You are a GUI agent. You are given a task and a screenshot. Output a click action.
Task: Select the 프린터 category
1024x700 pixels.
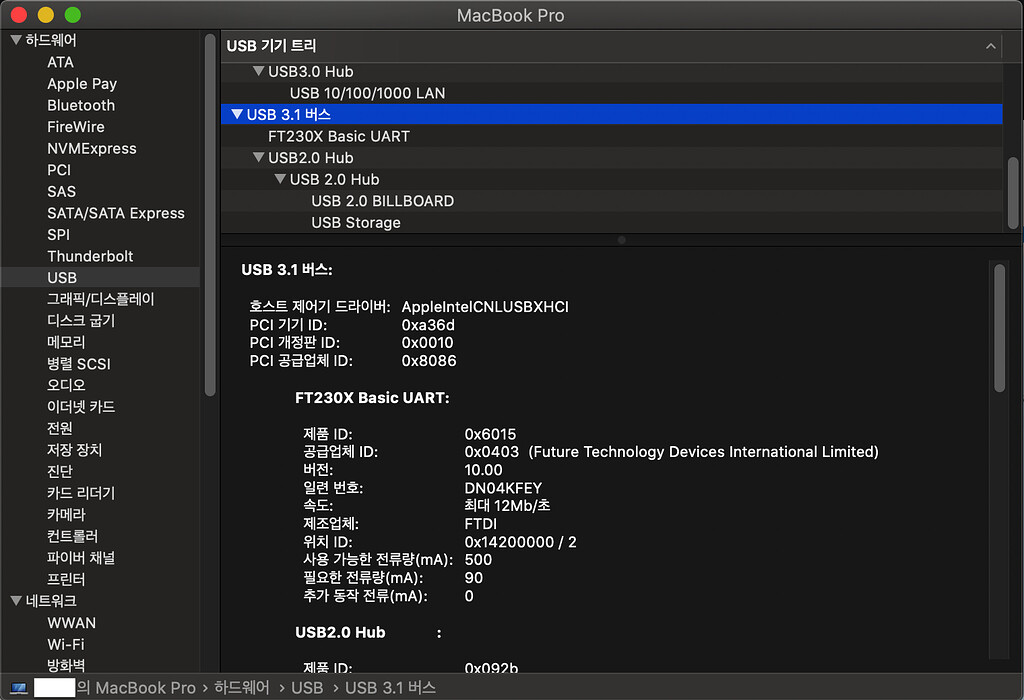click(66, 578)
